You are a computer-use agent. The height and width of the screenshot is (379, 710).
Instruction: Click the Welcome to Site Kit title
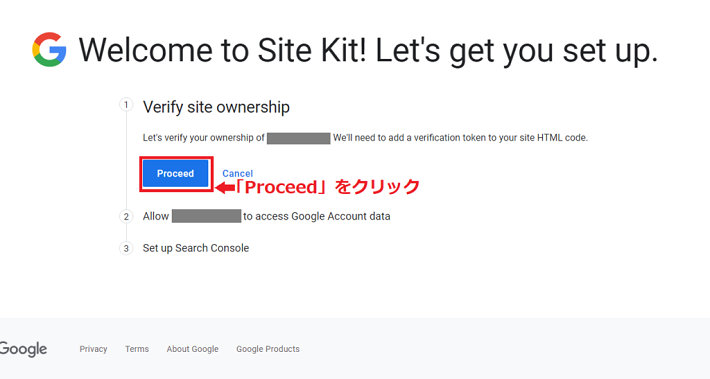click(x=368, y=50)
